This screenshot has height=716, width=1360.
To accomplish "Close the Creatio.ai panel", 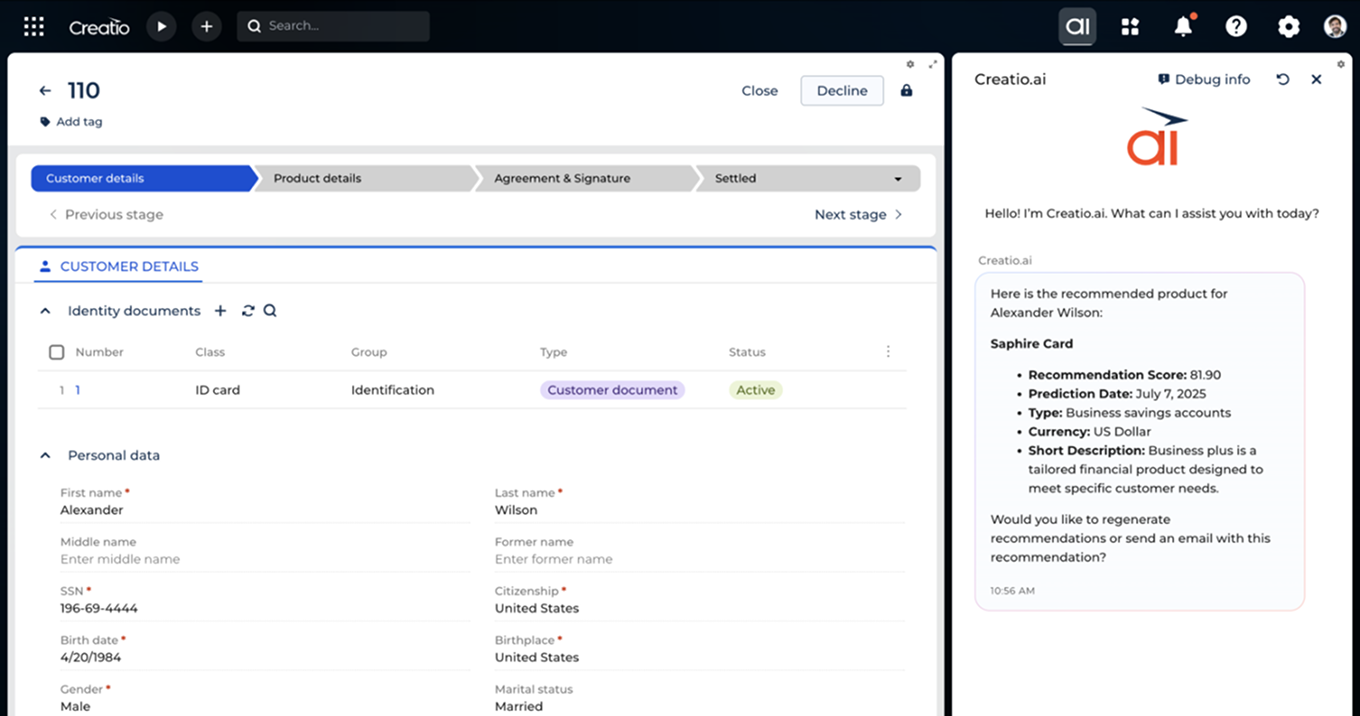I will 1316,79.
